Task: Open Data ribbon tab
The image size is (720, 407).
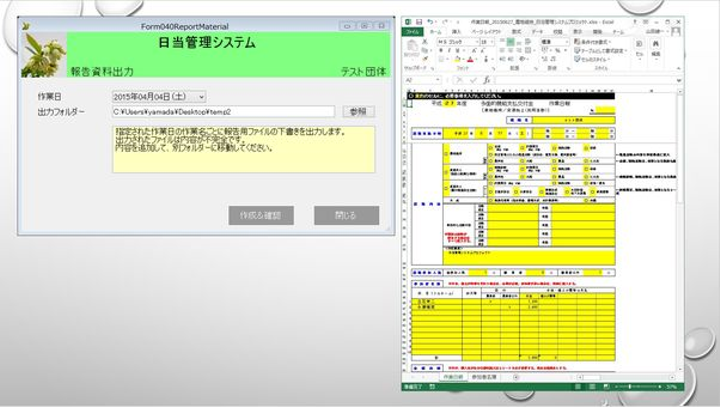Action: tap(537, 32)
